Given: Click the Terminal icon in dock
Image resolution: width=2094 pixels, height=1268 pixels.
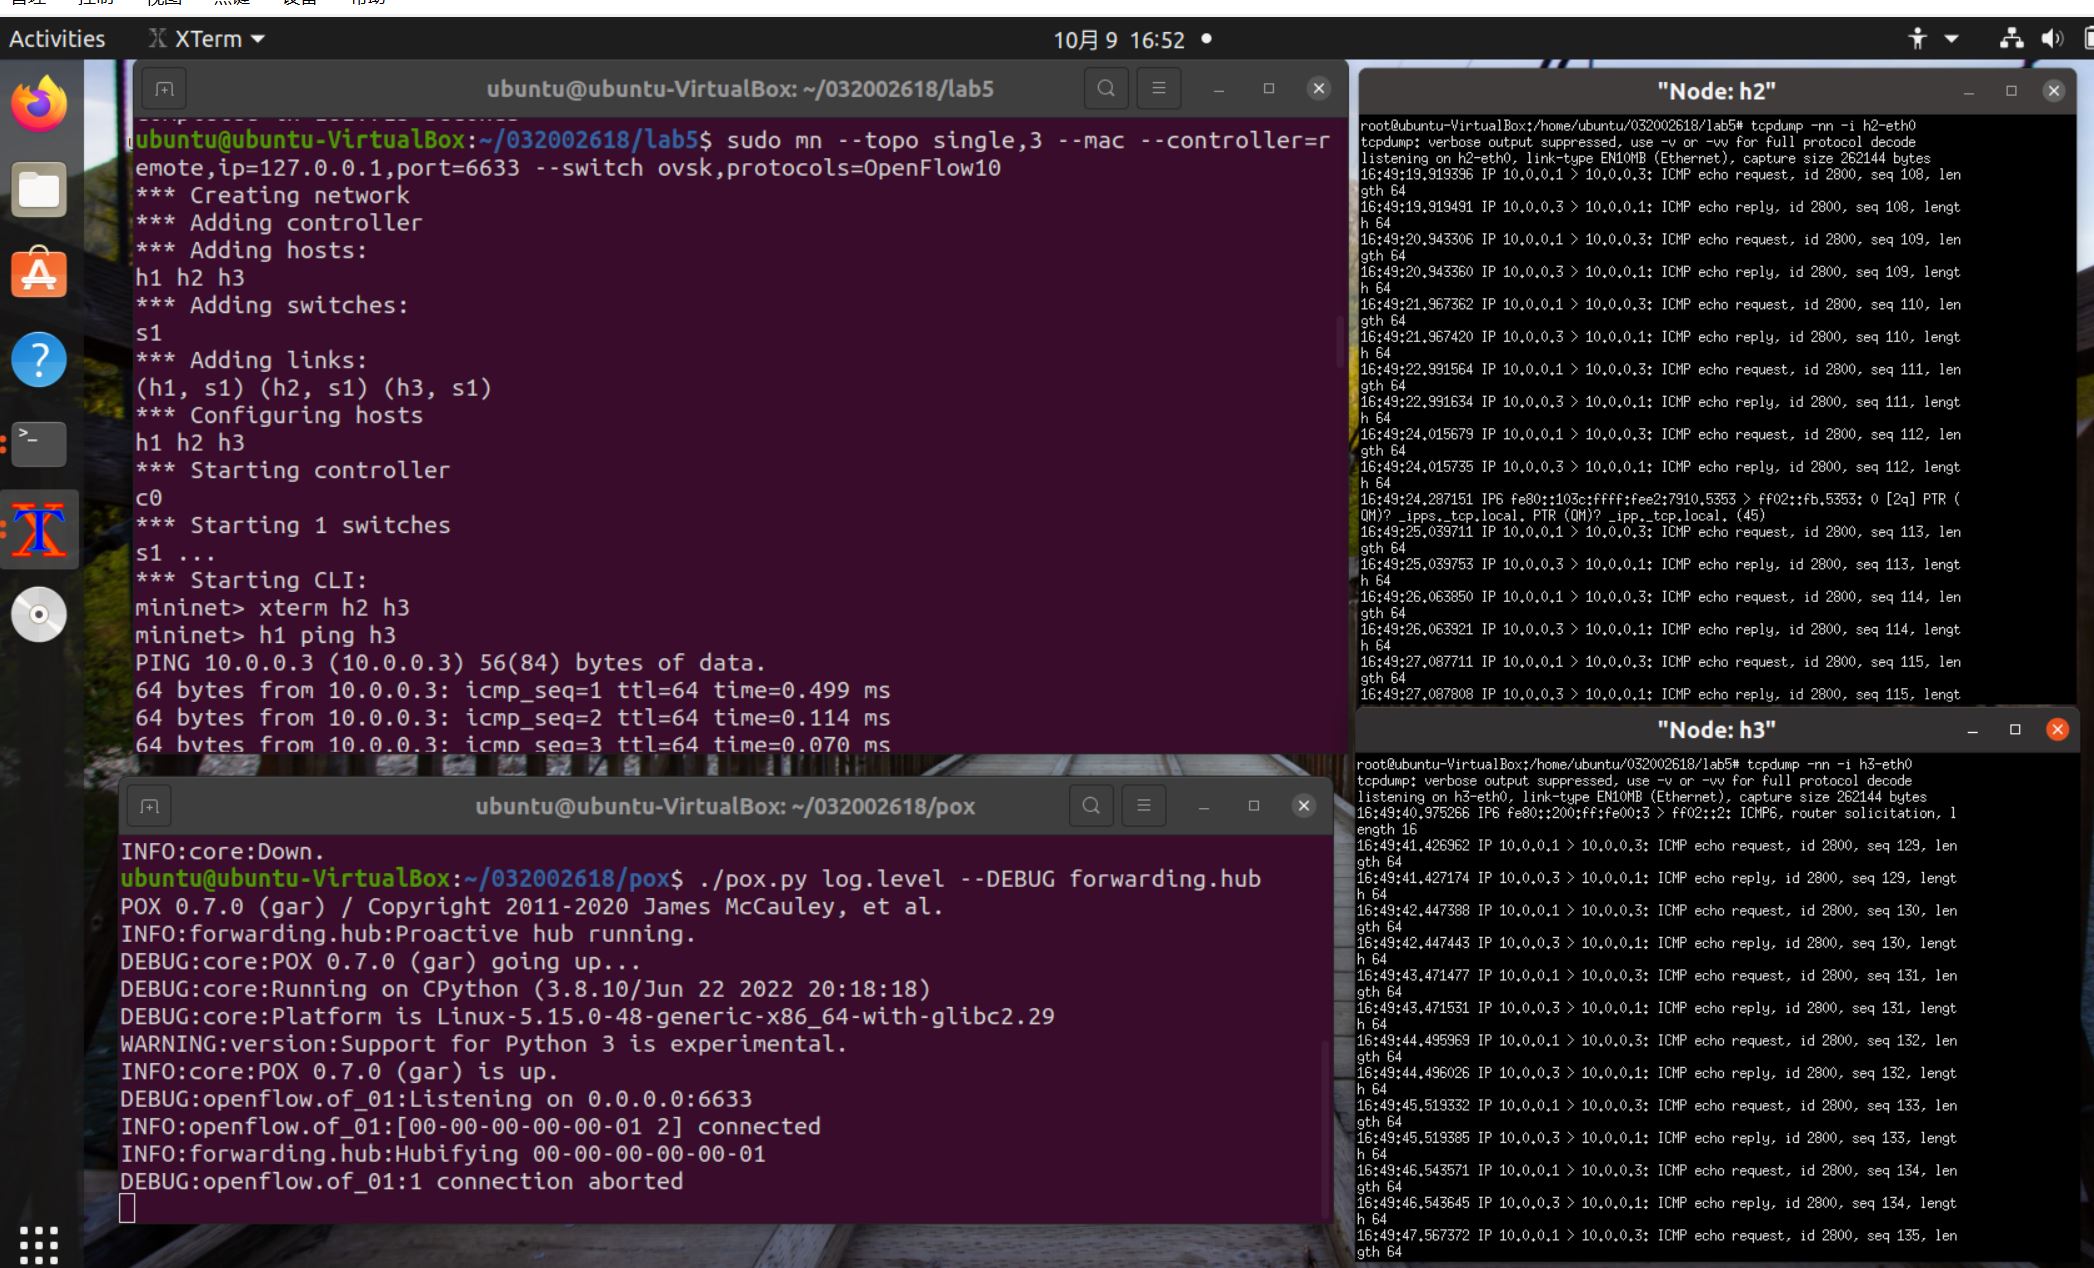Looking at the screenshot, I should [x=39, y=443].
